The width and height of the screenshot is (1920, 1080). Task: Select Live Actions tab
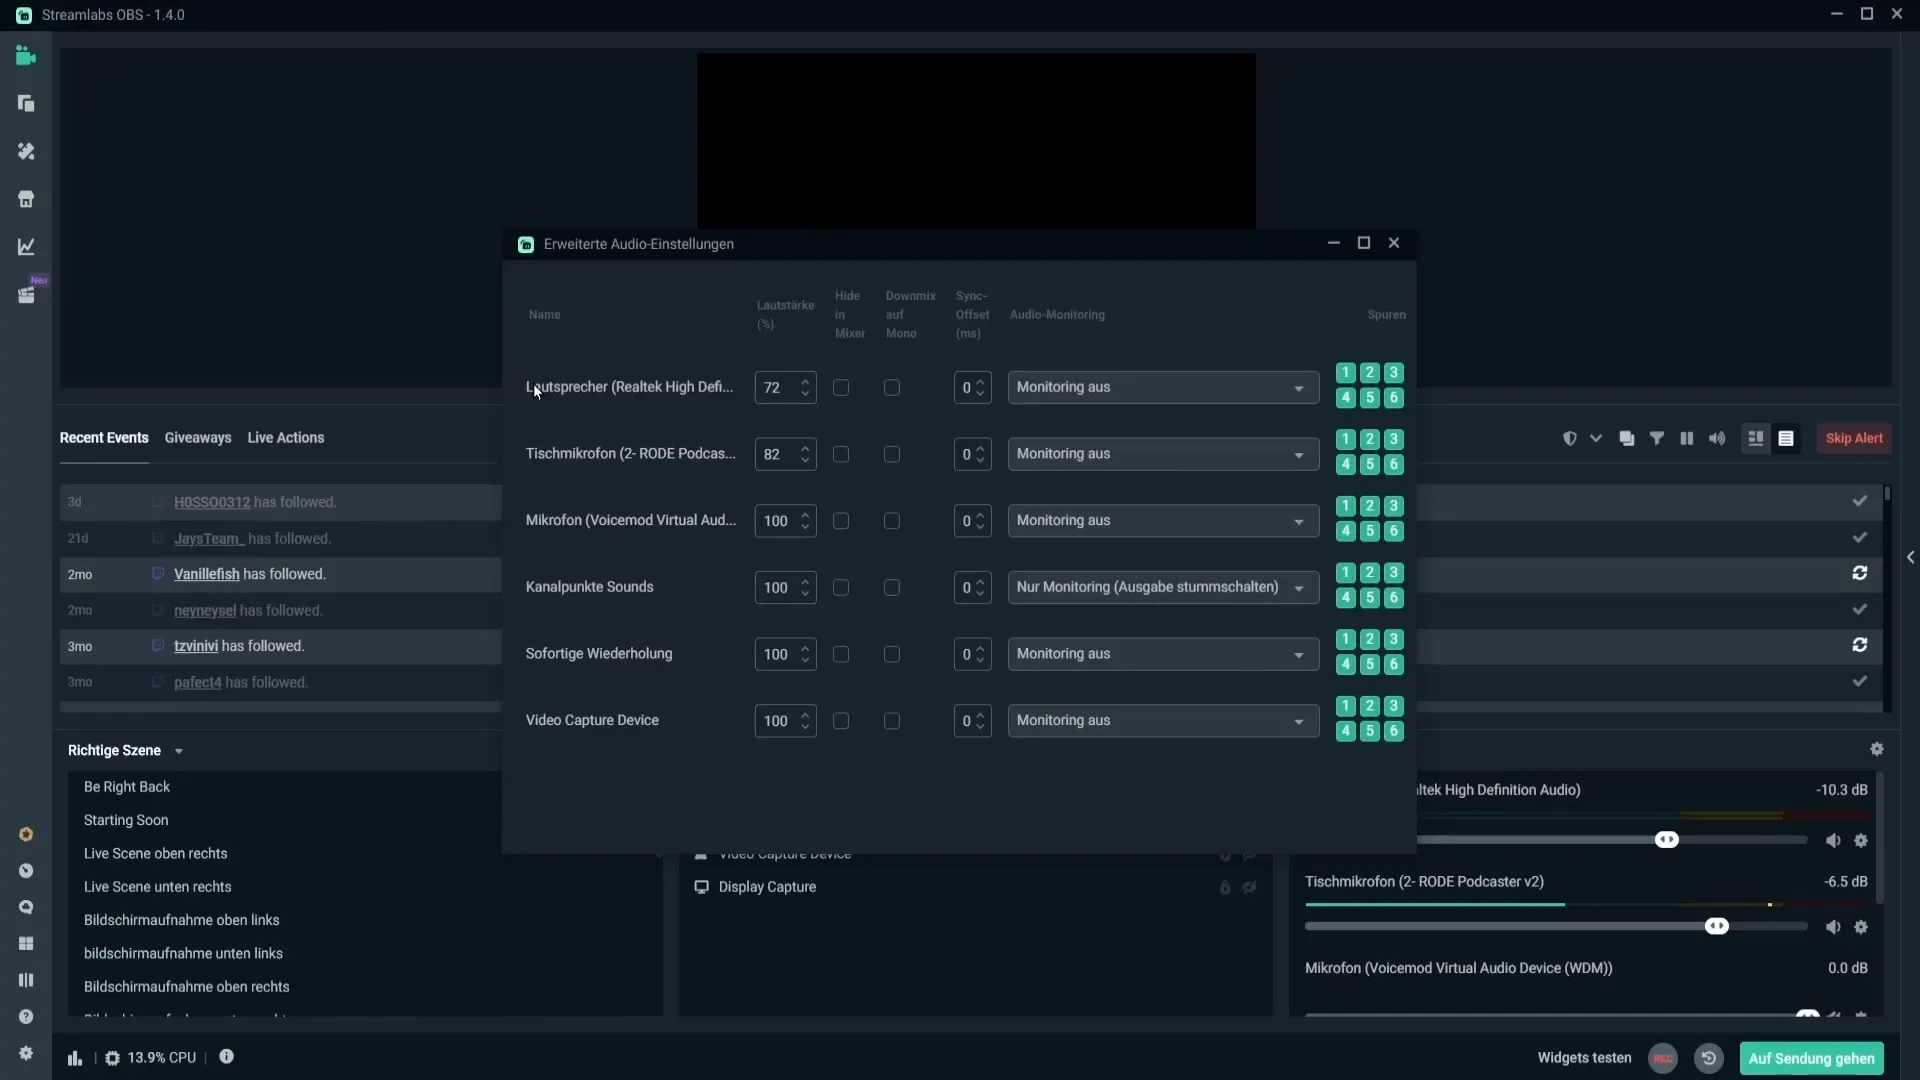[285, 436]
